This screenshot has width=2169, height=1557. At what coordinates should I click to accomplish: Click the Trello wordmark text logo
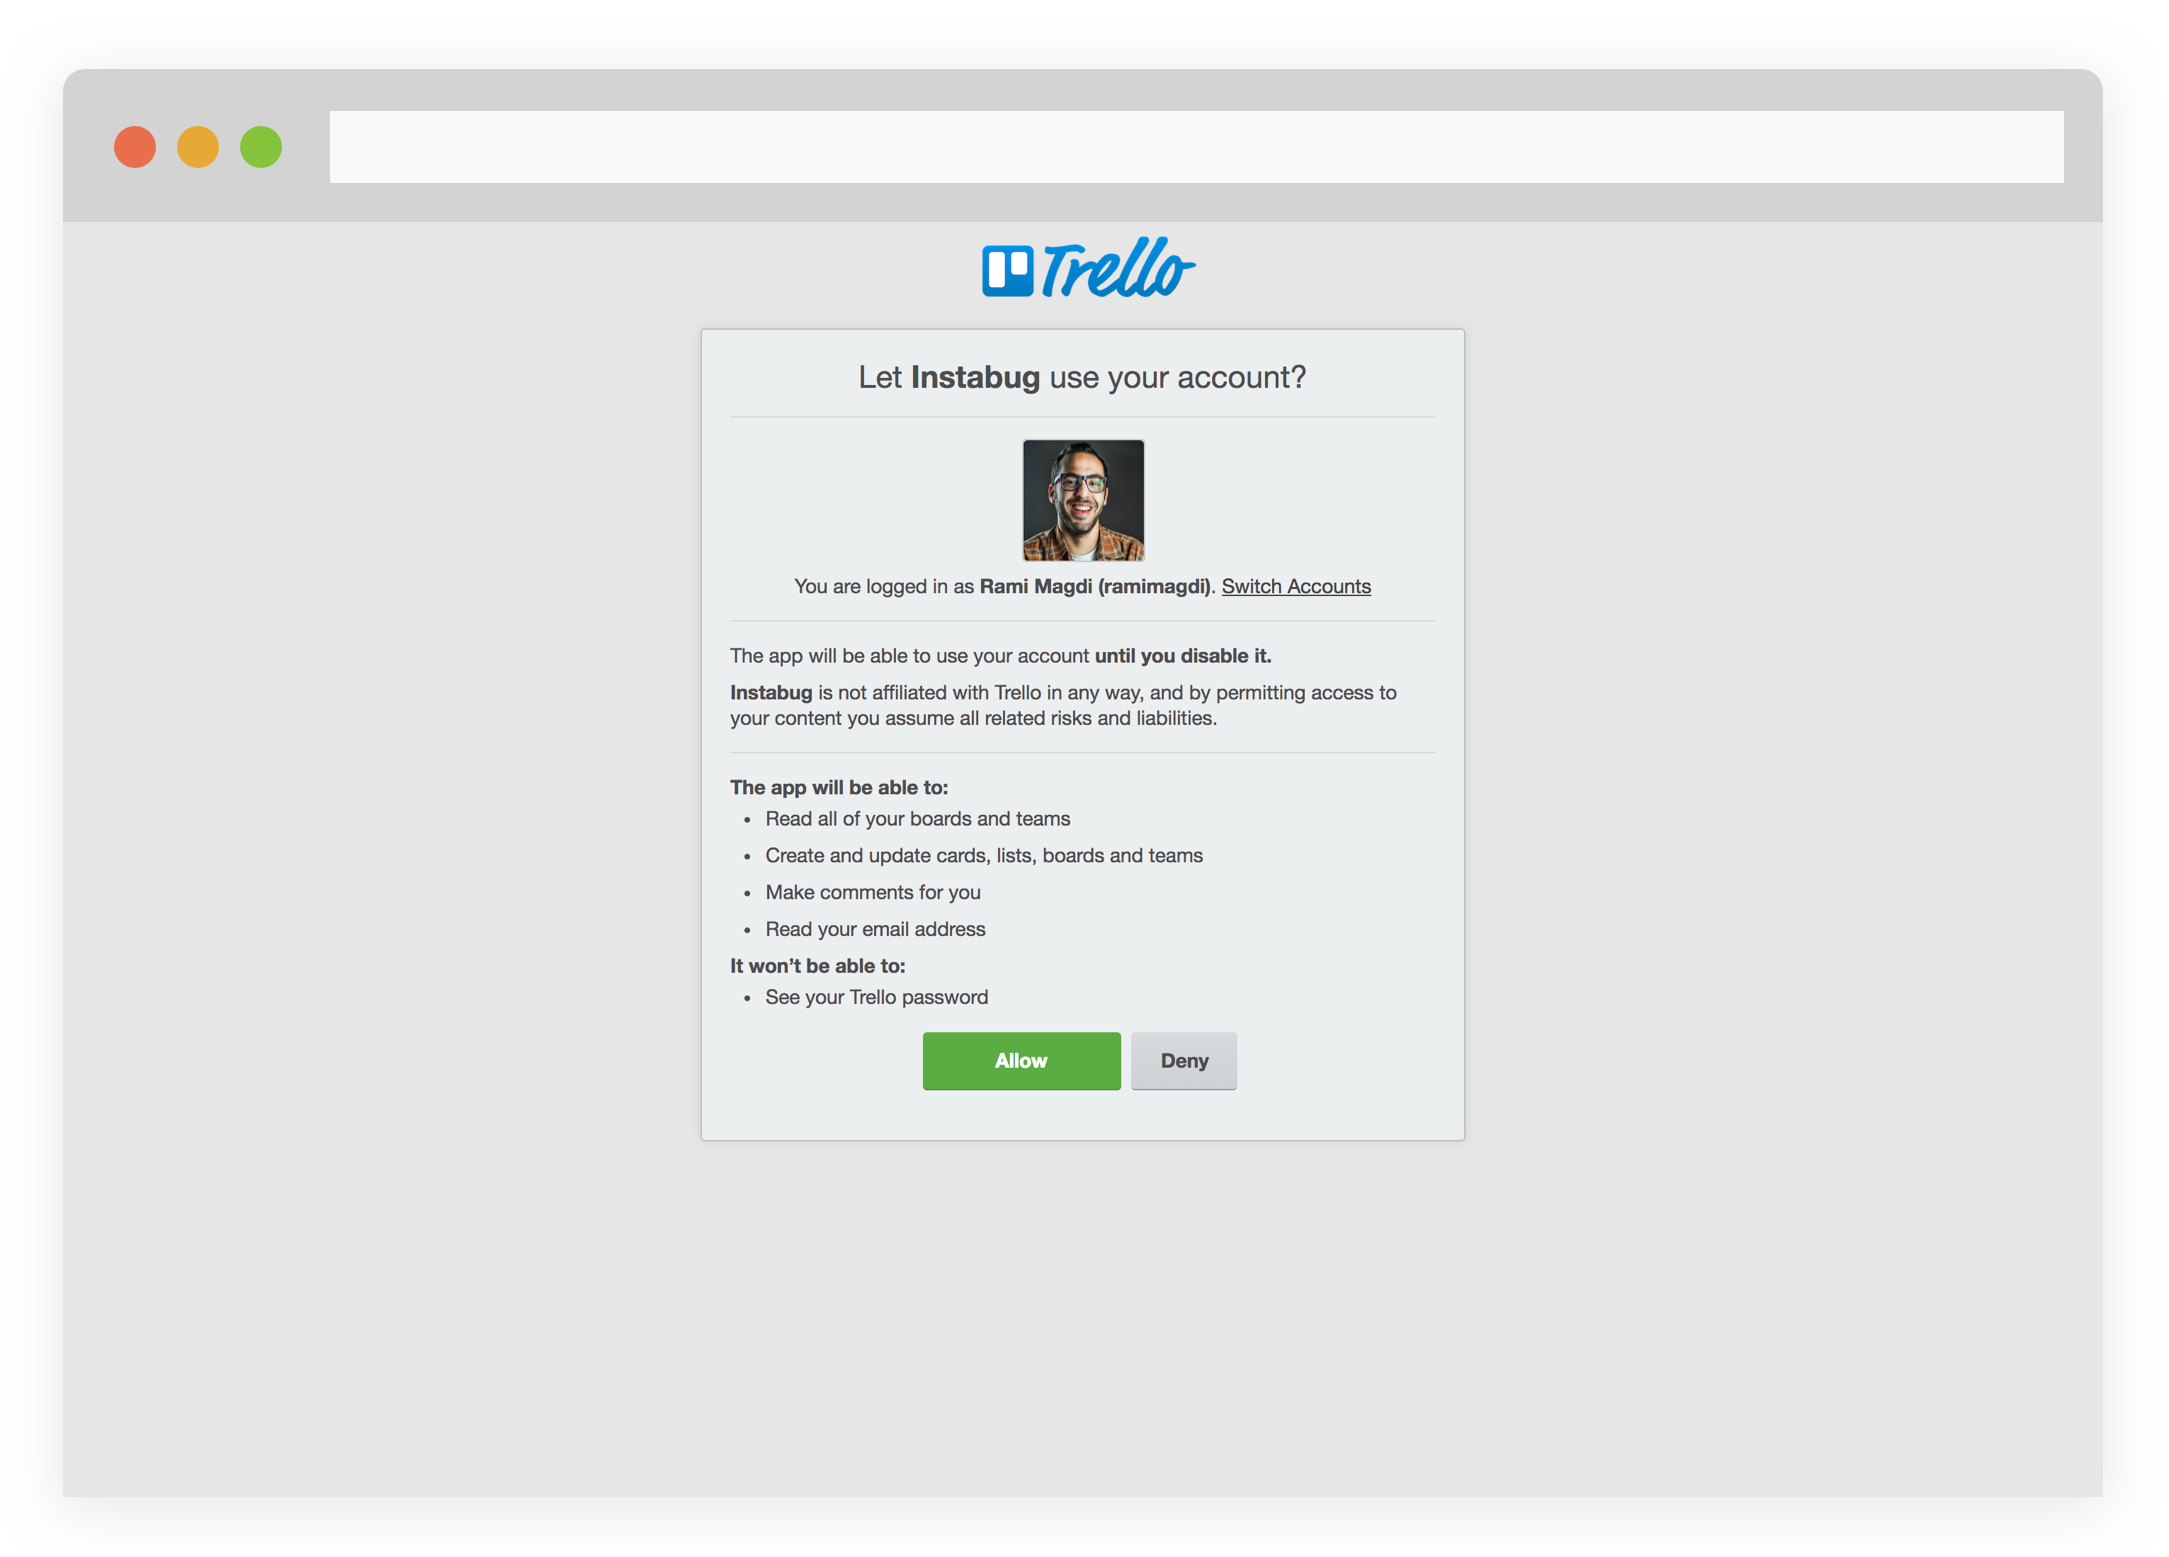pos(1118,268)
